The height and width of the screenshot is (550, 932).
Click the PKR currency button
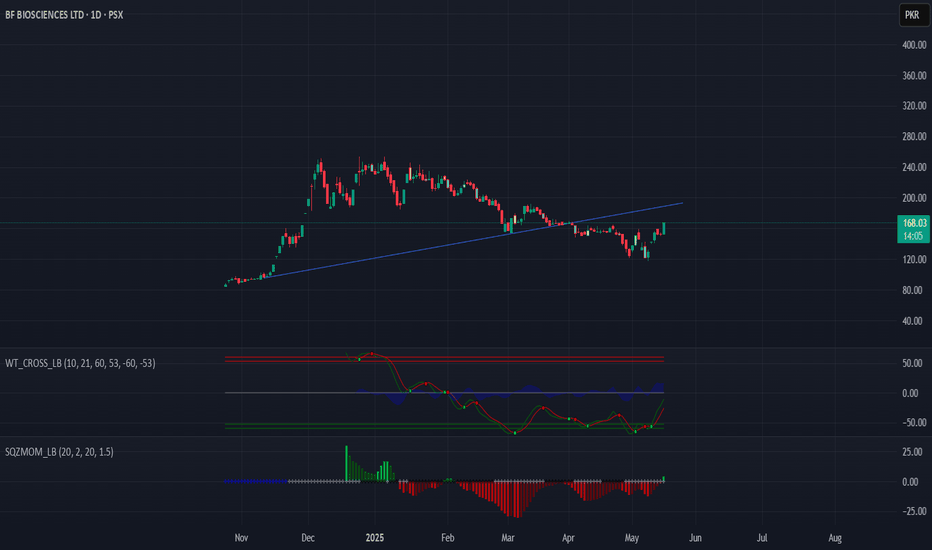pyautogui.click(x=913, y=15)
